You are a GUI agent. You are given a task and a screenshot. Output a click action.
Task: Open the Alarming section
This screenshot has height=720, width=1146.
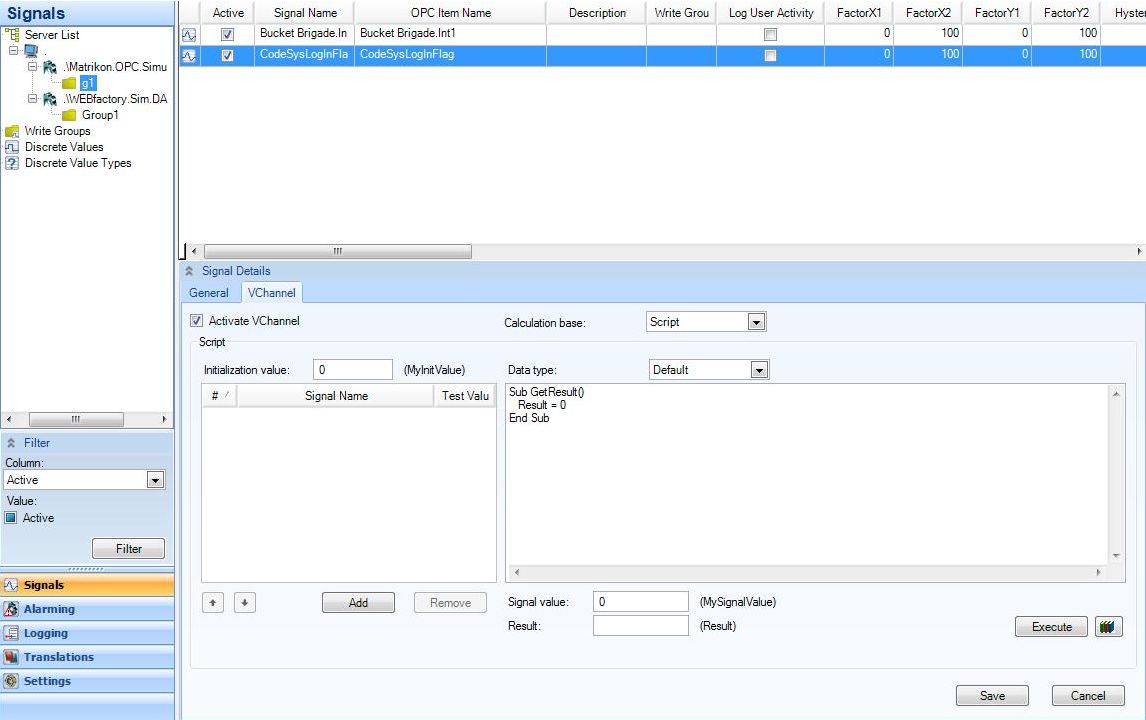pyautogui.click(x=49, y=609)
